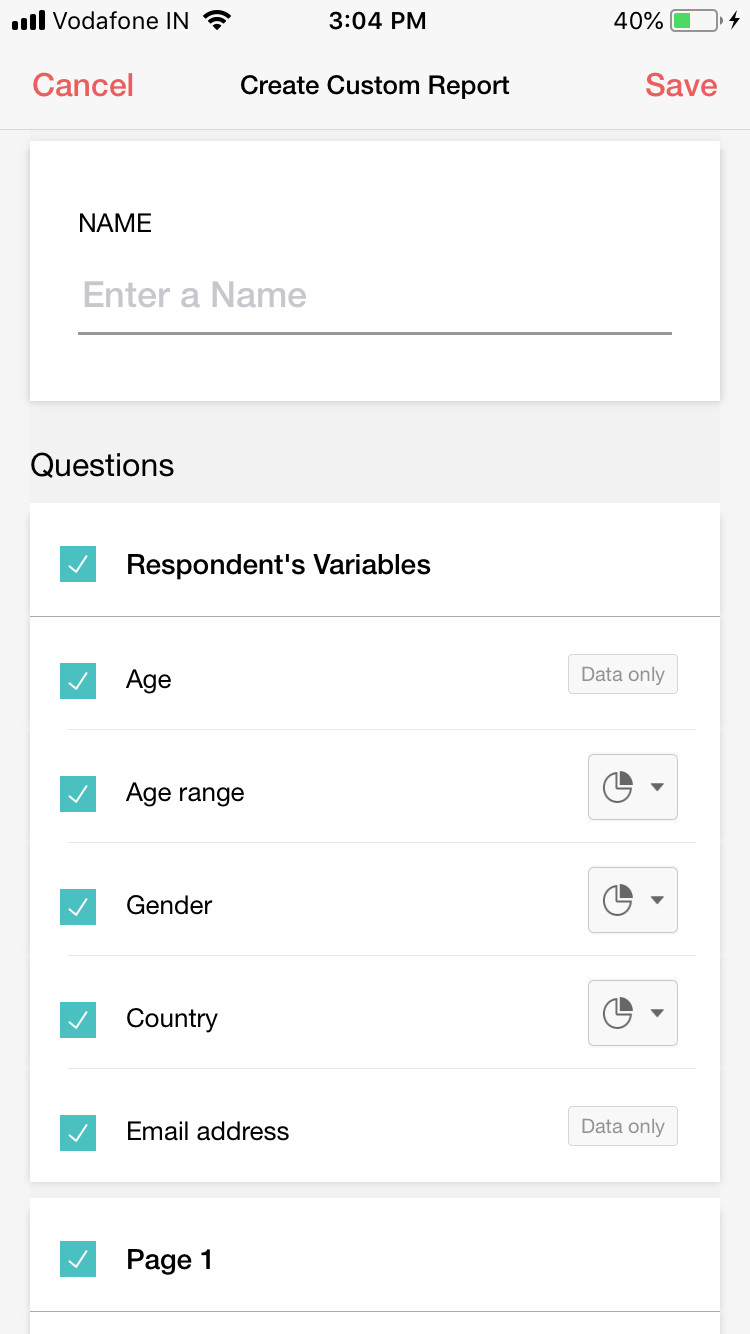The image size is (750, 1334).
Task: Tap the battery indicator icon
Action: pos(694,19)
